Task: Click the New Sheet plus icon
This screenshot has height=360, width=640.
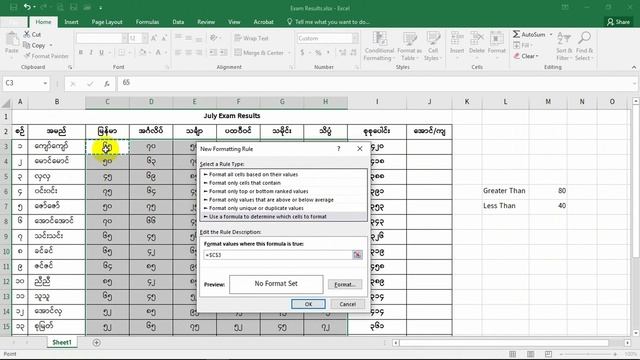Action: (97, 342)
